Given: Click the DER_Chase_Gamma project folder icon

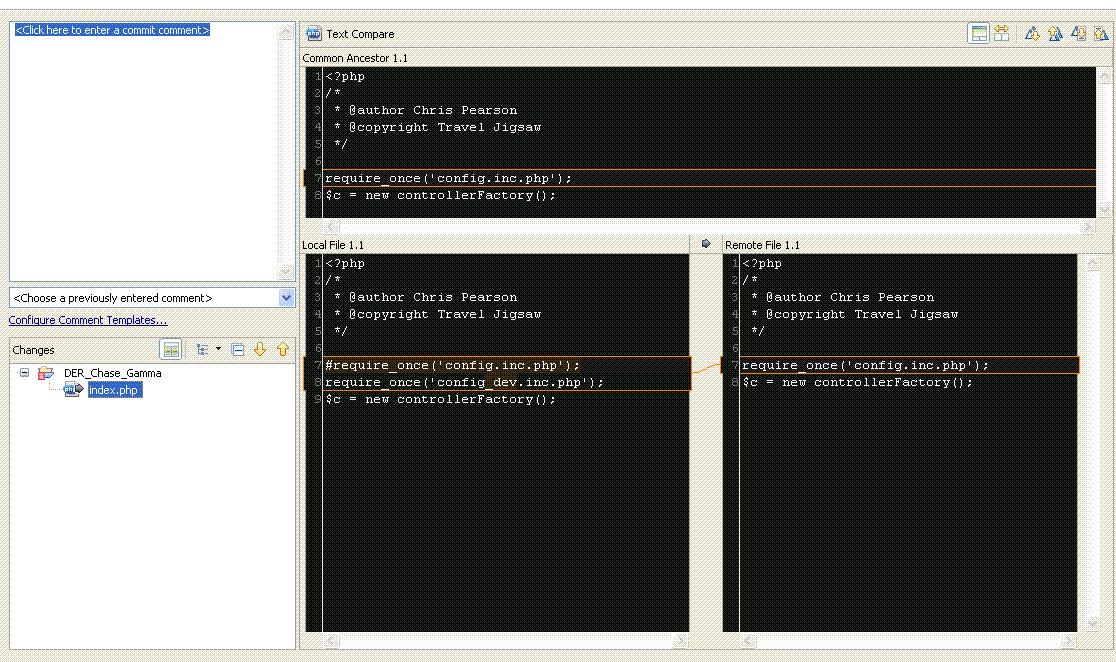Looking at the screenshot, I should click(x=46, y=372).
